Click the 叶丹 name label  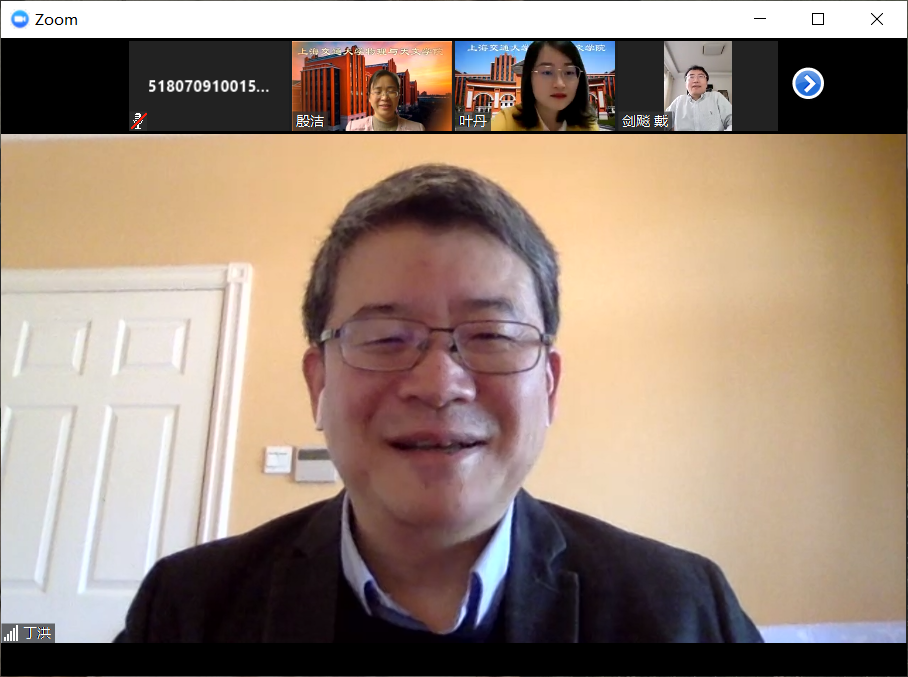click(472, 121)
